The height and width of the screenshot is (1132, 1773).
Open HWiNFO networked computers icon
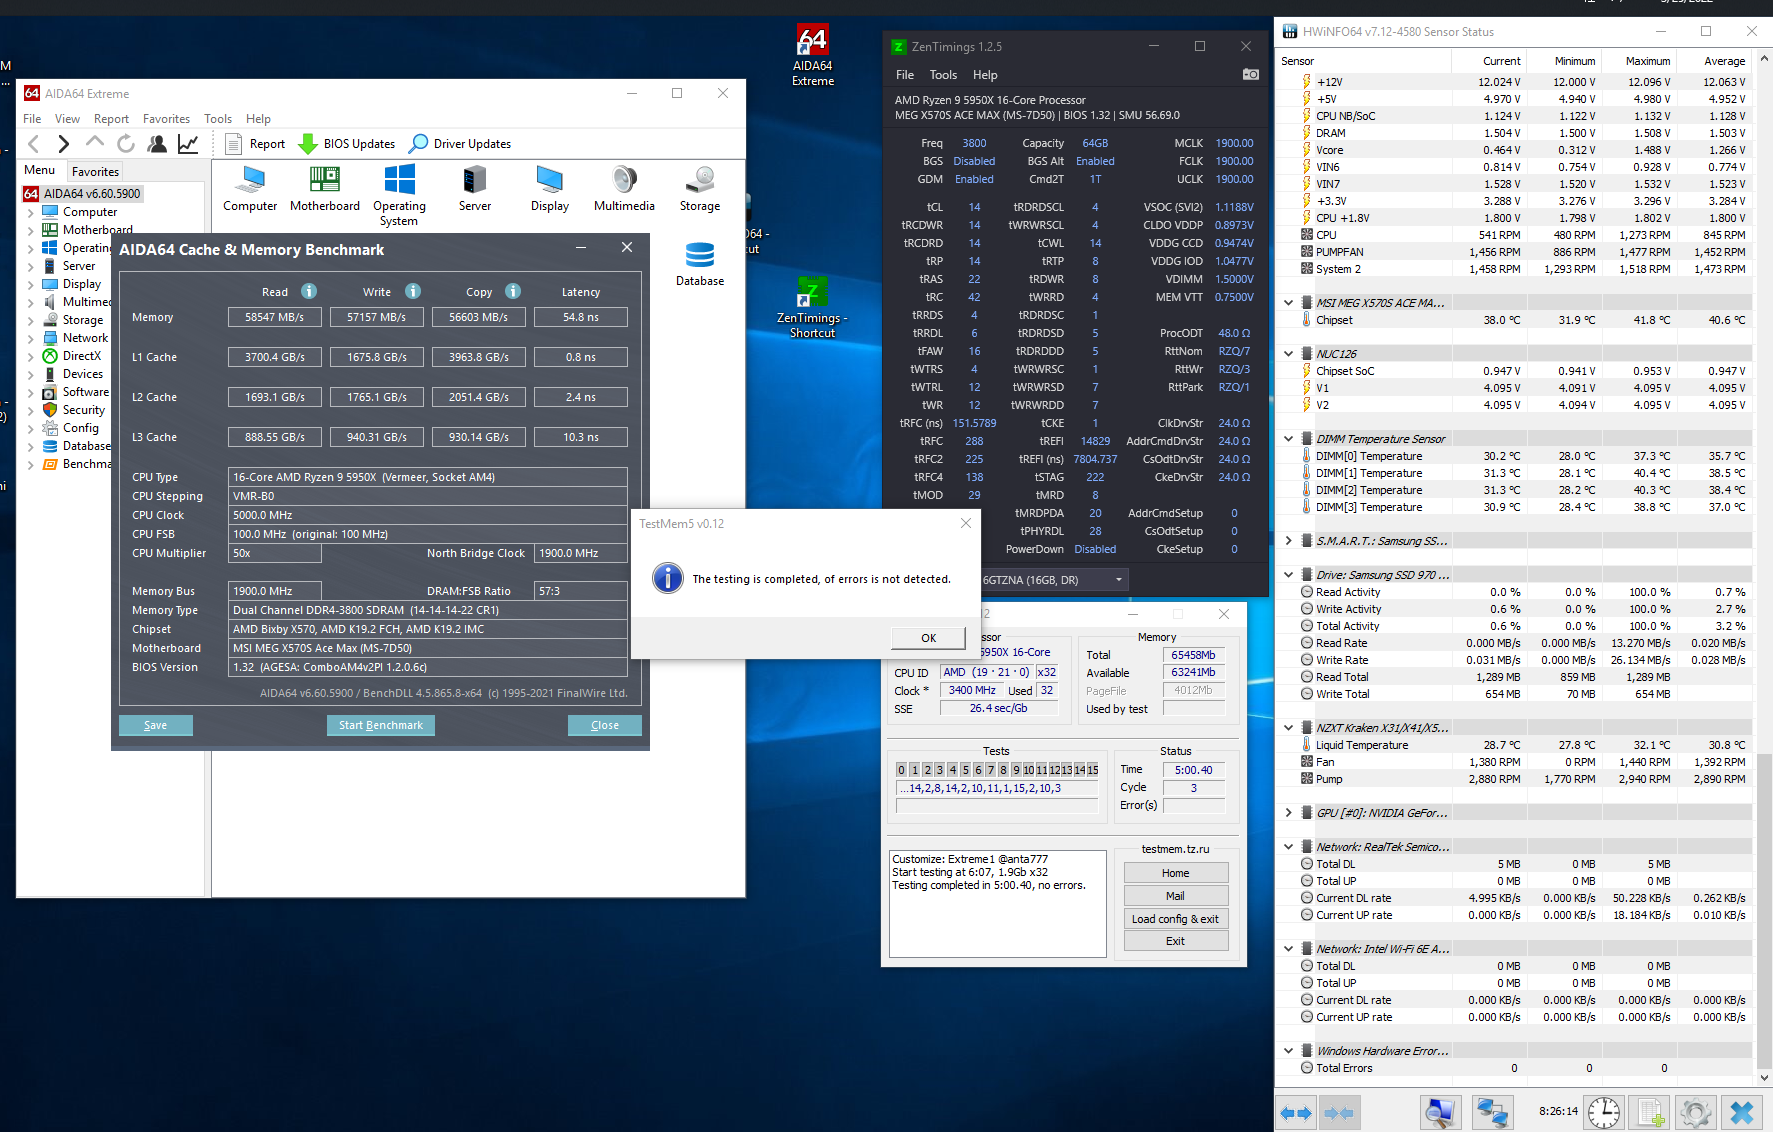point(1492,1113)
